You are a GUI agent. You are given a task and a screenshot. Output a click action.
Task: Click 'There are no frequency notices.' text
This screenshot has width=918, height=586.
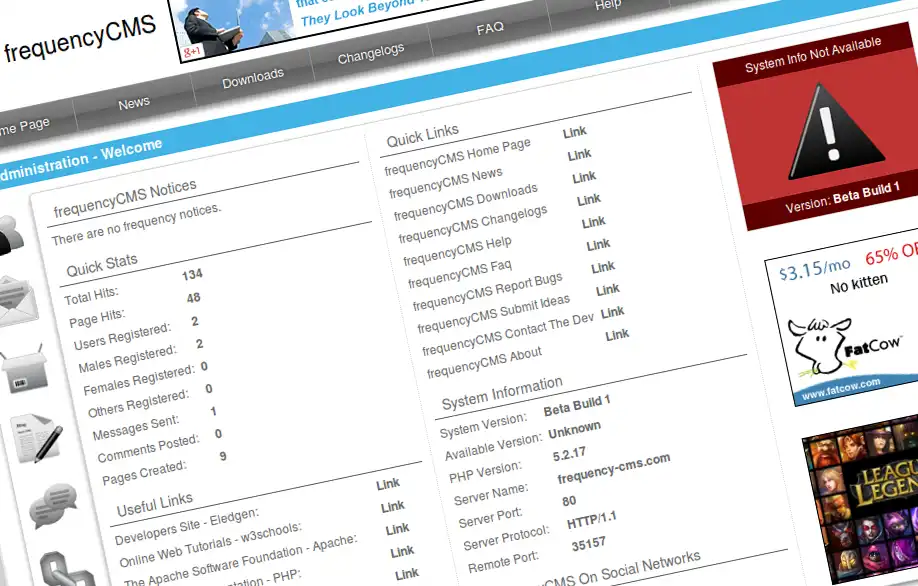pos(136,224)
